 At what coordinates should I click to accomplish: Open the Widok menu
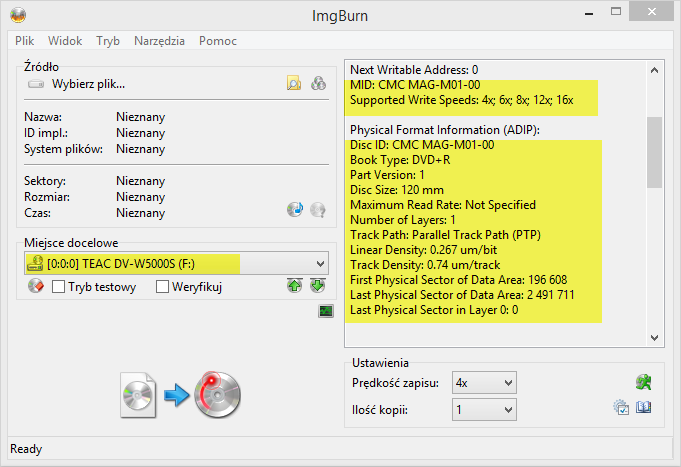pos(65,41)
